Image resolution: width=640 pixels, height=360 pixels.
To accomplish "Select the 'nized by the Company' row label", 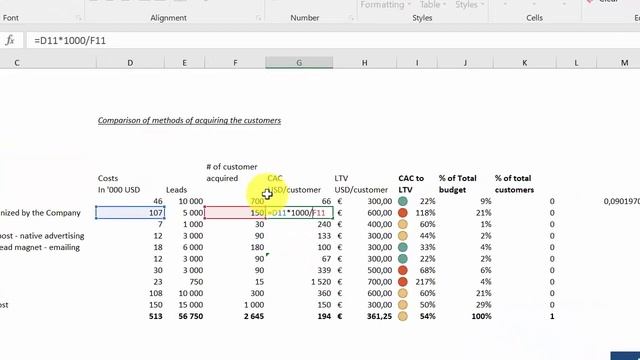I will pos(40,213).
